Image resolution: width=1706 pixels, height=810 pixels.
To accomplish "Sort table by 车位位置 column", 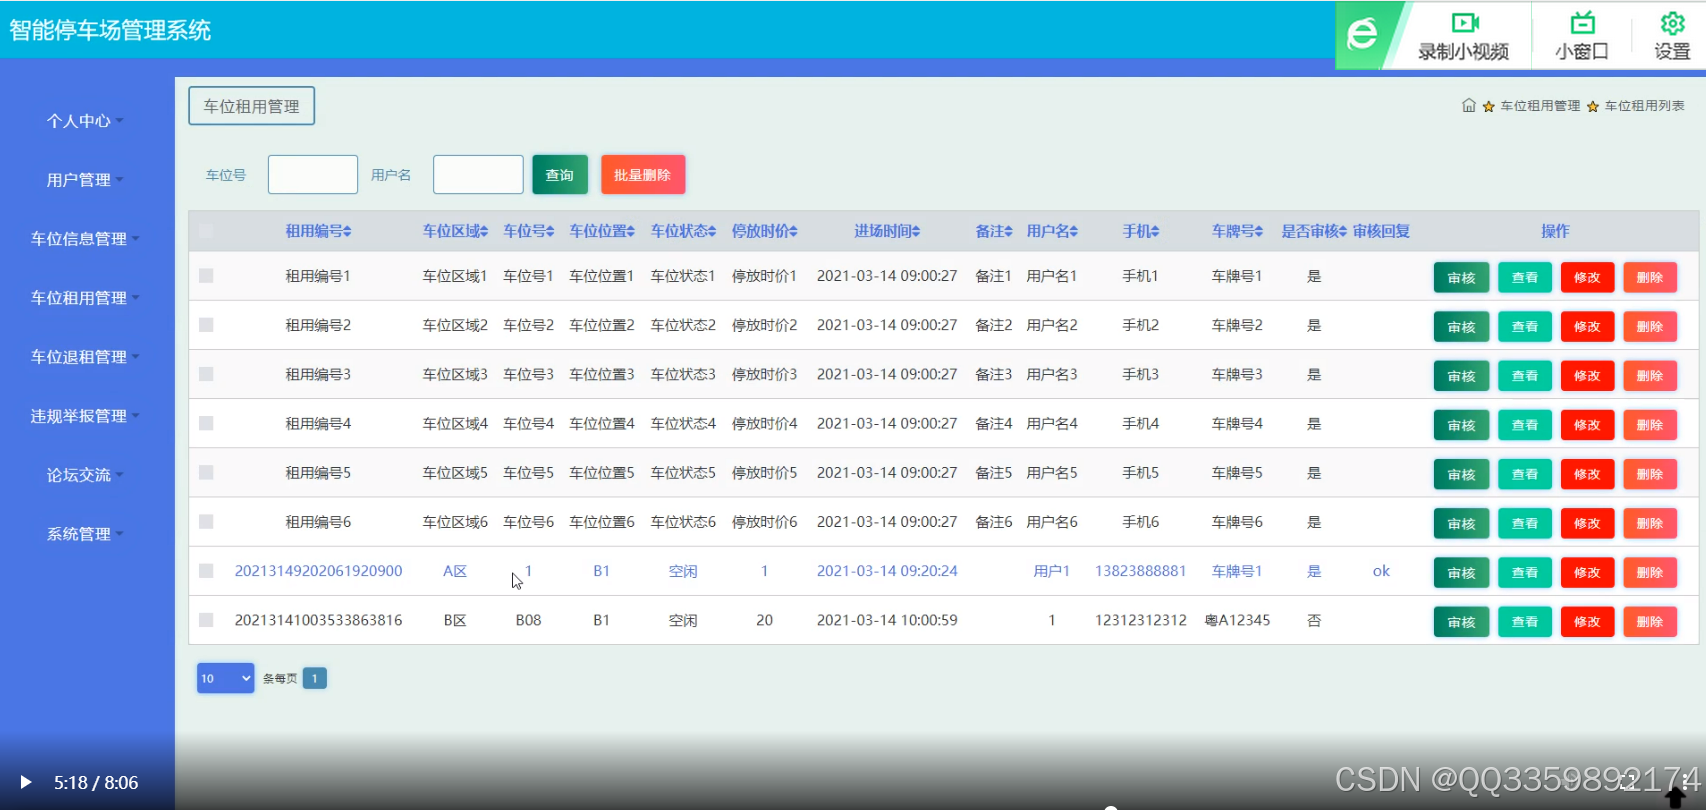I will pyautogui.click(x=602, y=231).
